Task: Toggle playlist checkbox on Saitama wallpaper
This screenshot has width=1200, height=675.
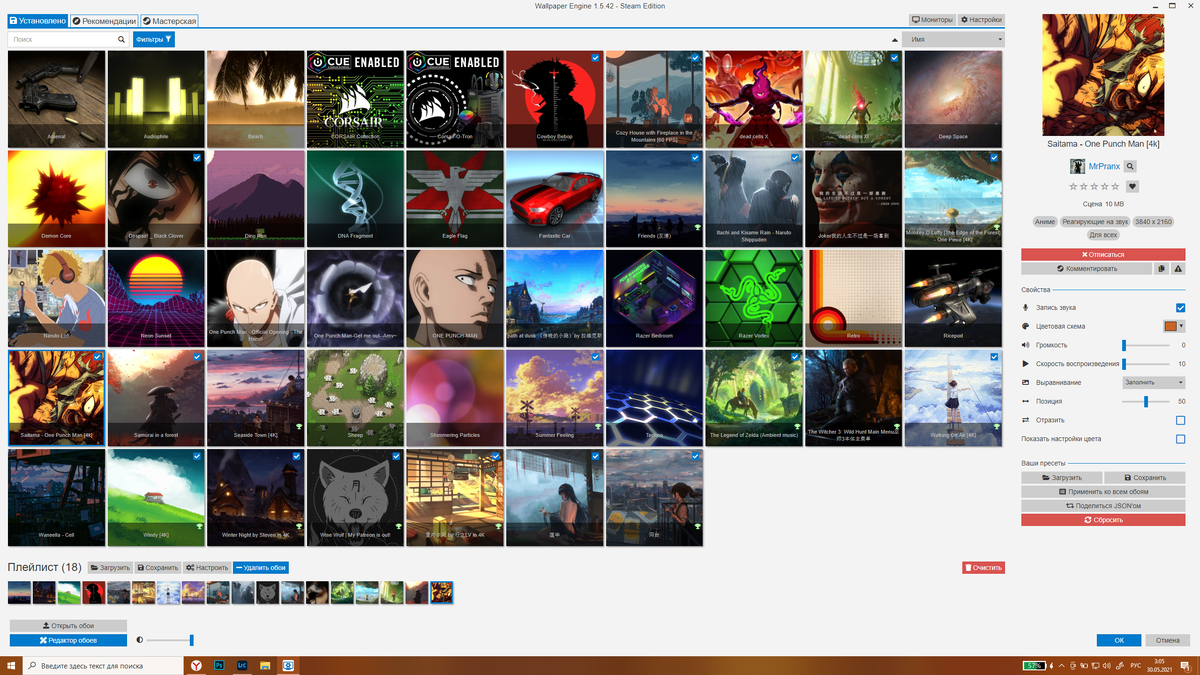Action: coord(97,356)
